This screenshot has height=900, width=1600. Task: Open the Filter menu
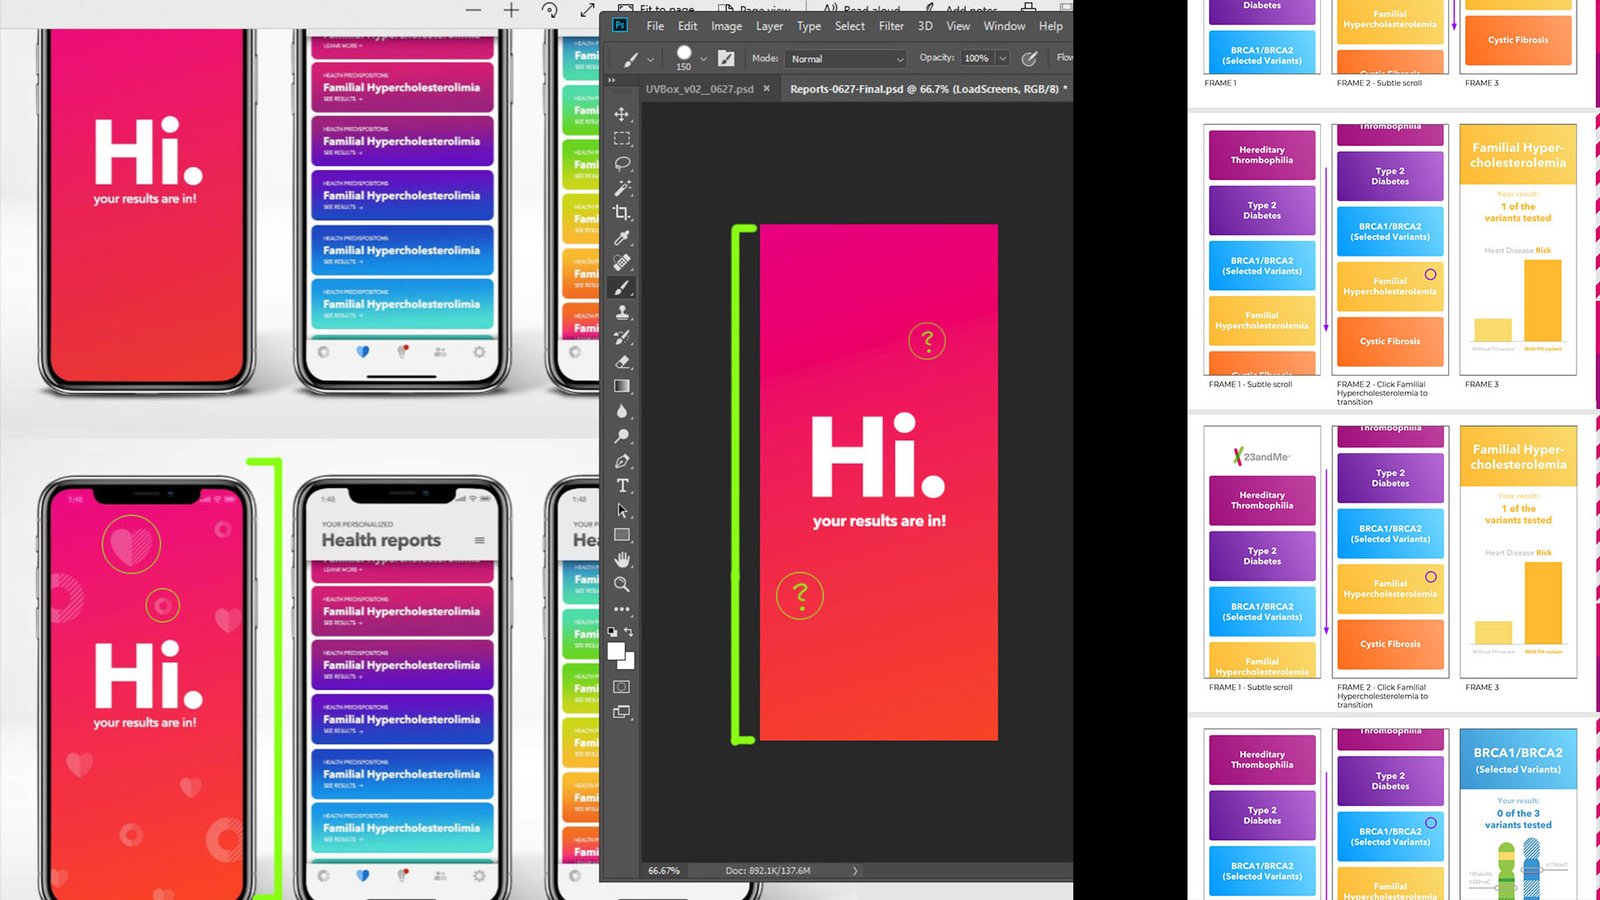[x=891, y=26]
